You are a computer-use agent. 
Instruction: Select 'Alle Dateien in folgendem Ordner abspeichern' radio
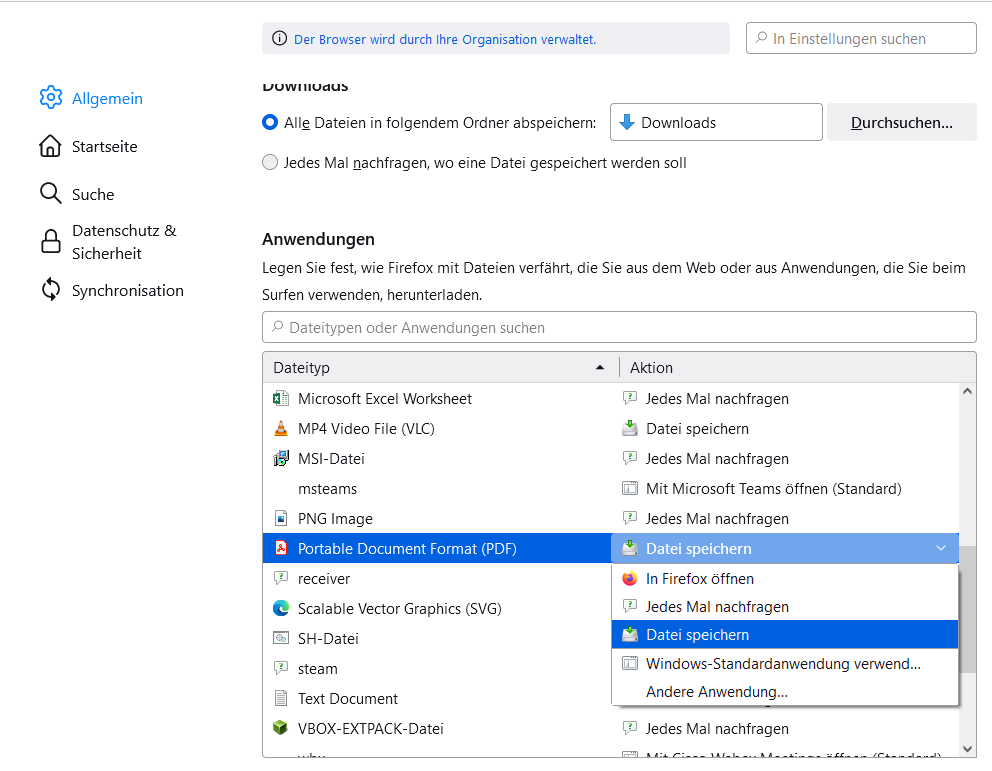[x=270, y=123]
